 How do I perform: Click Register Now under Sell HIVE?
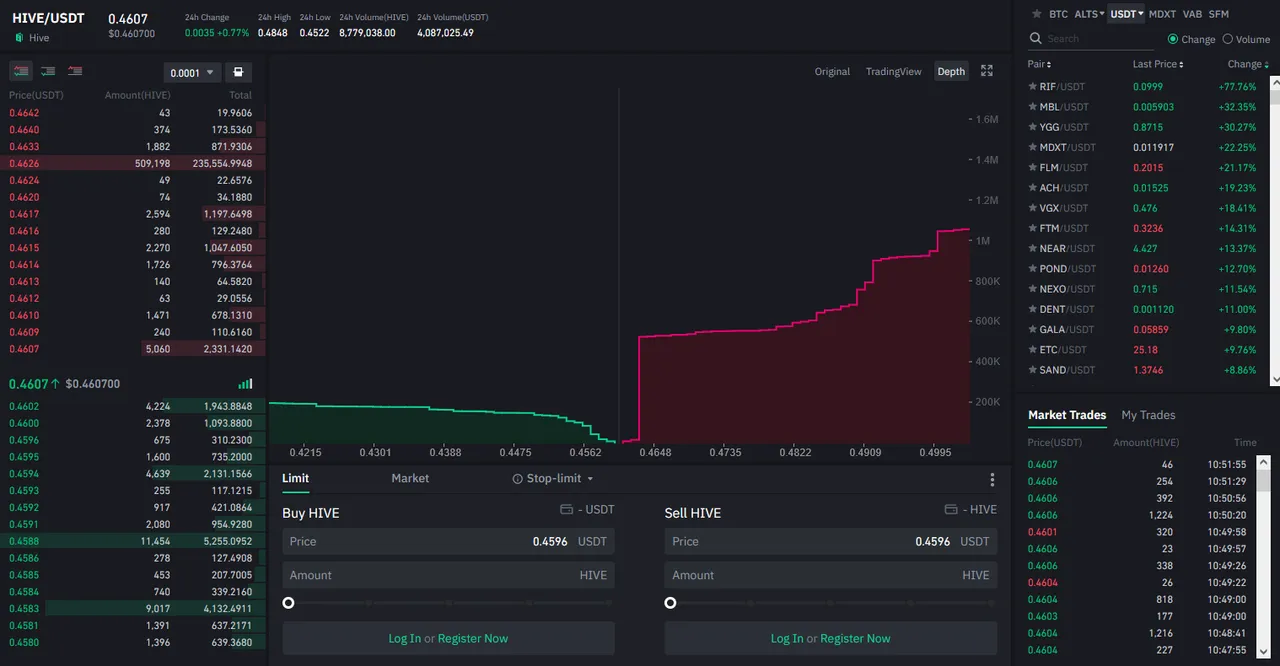point(855,639)
